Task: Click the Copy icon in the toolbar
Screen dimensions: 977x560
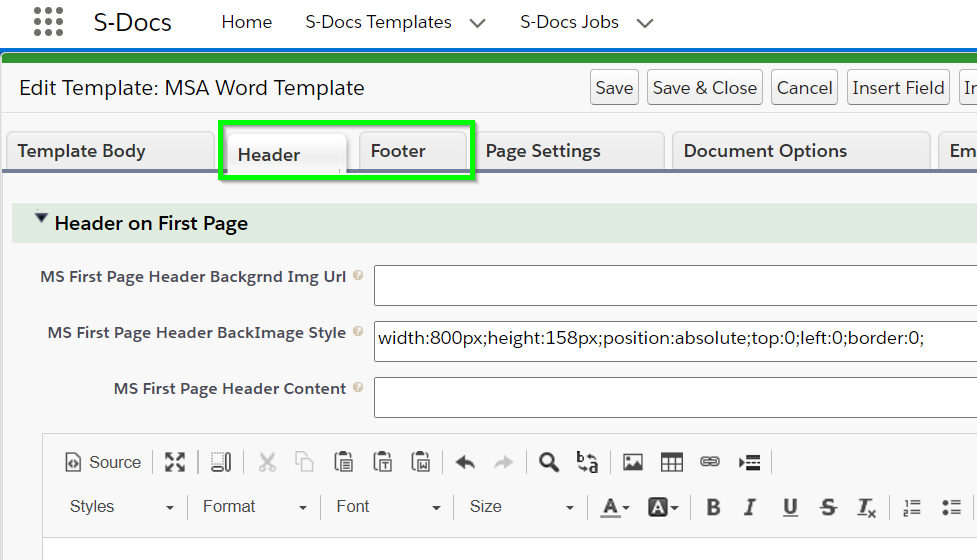Action: 305,462
